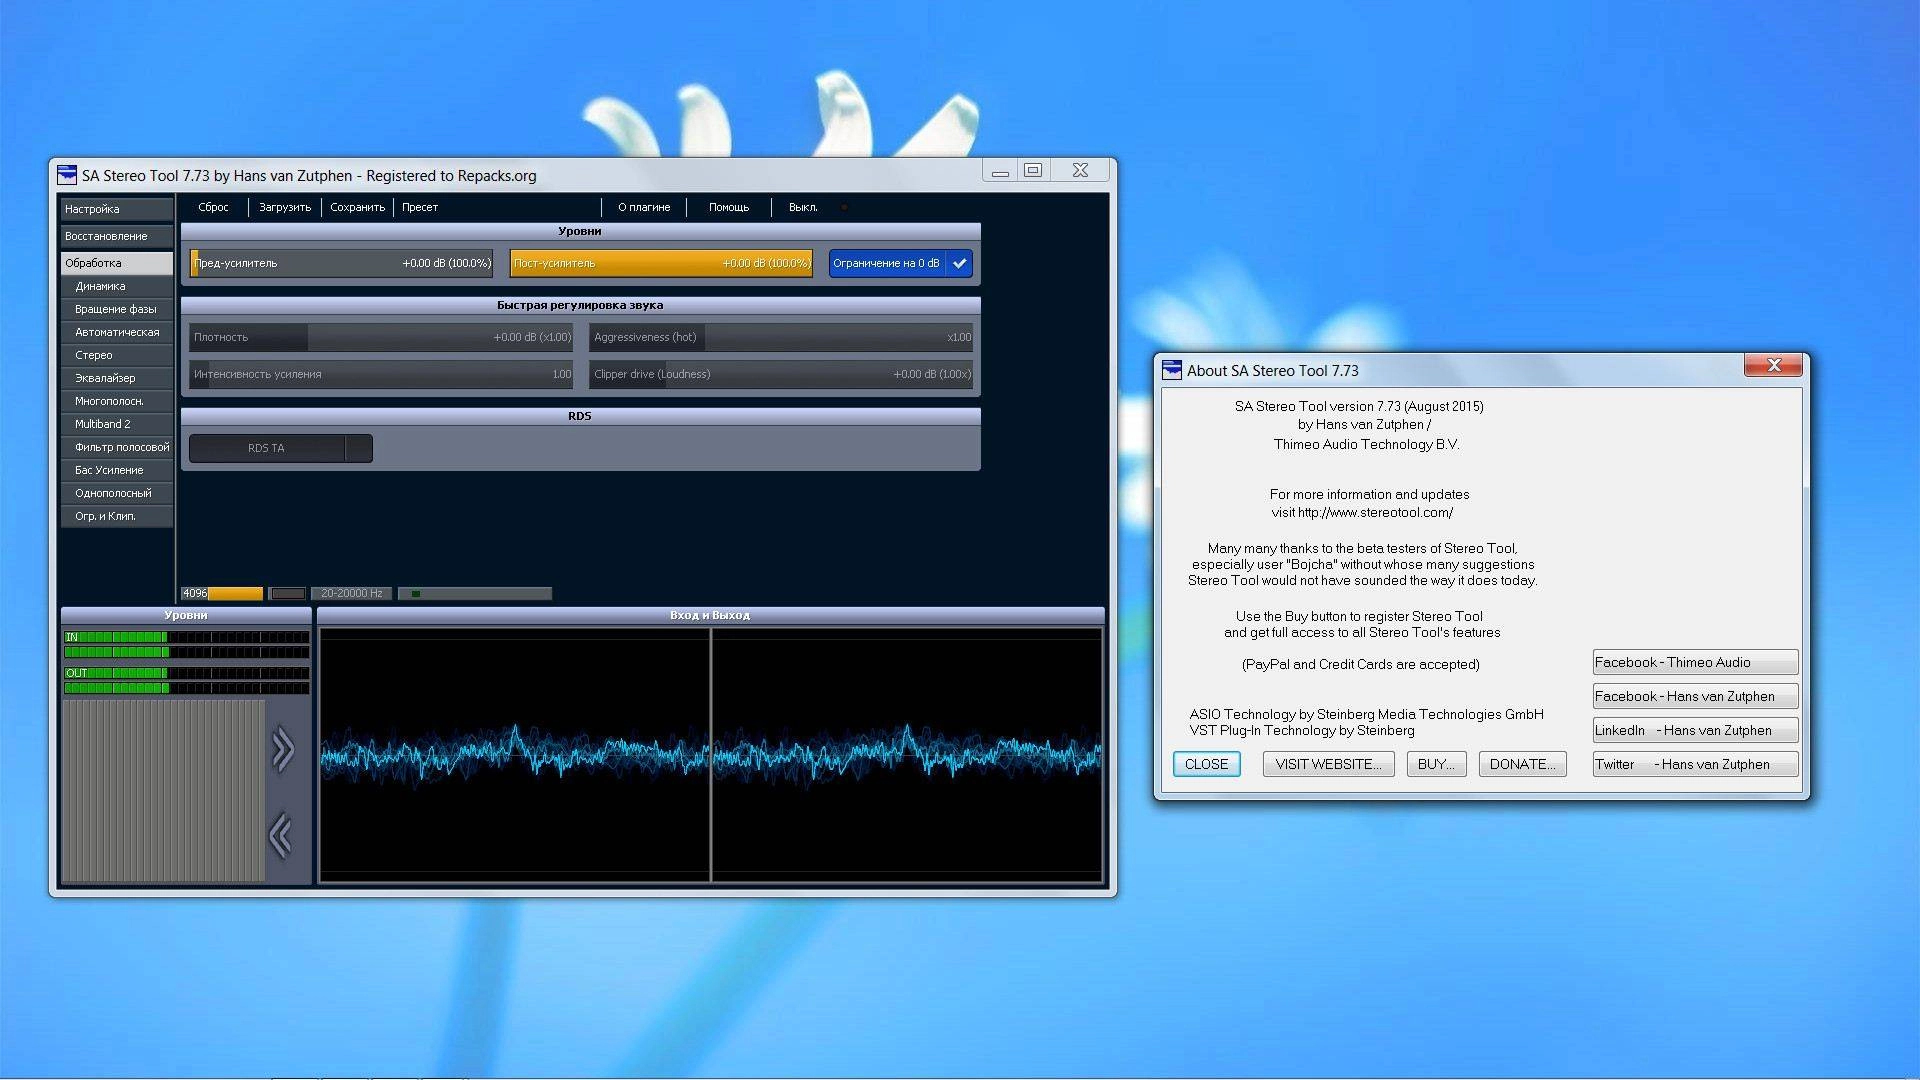Viewport: 1920px width, 1080px height.
Task: Click the OUT level meter
Action: [187, 680]
